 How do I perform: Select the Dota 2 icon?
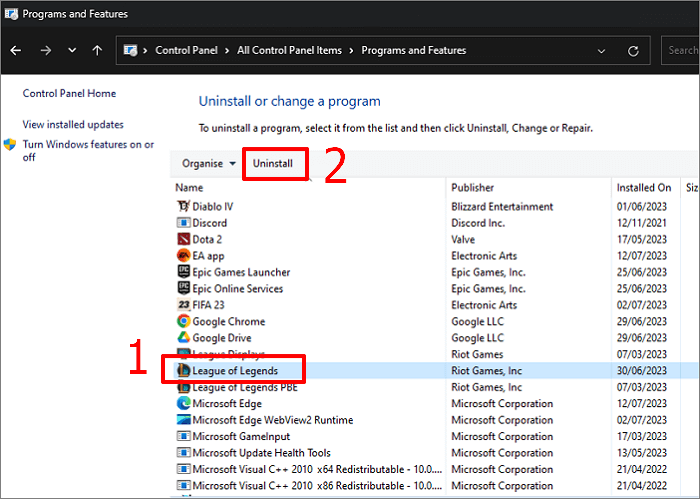click(183, 239)
